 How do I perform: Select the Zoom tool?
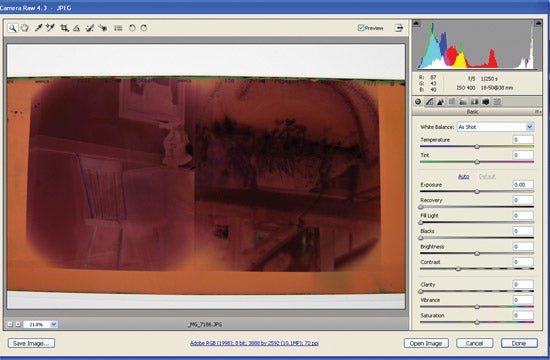[x=13, y=28]
